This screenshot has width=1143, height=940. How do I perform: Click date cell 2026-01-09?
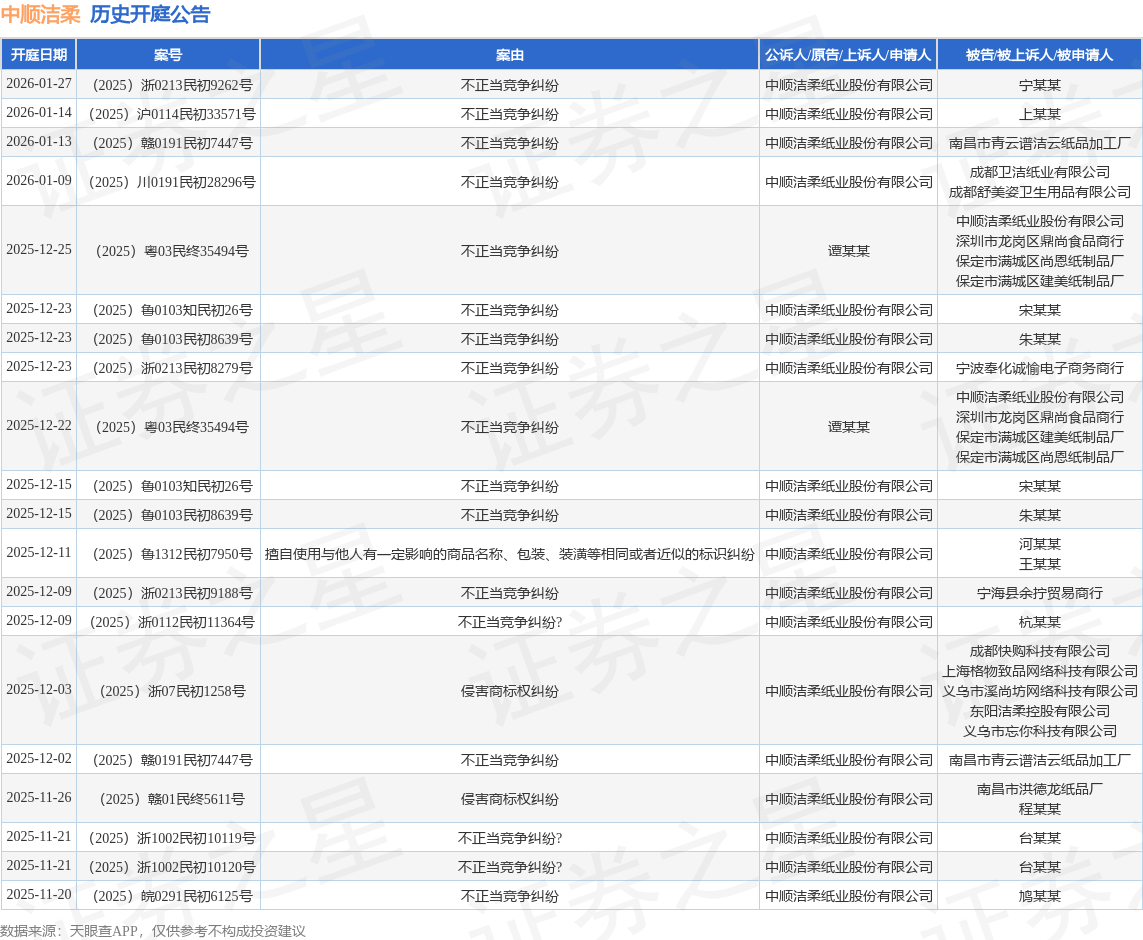39,181
